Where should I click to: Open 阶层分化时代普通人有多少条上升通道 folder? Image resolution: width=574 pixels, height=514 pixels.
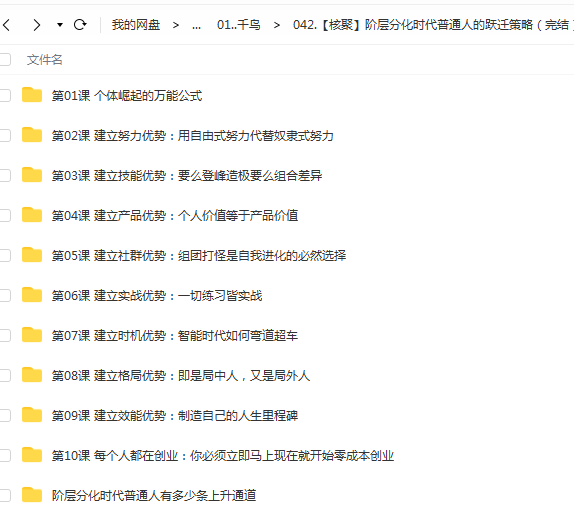pyautogui.click(x=154, y=495)
